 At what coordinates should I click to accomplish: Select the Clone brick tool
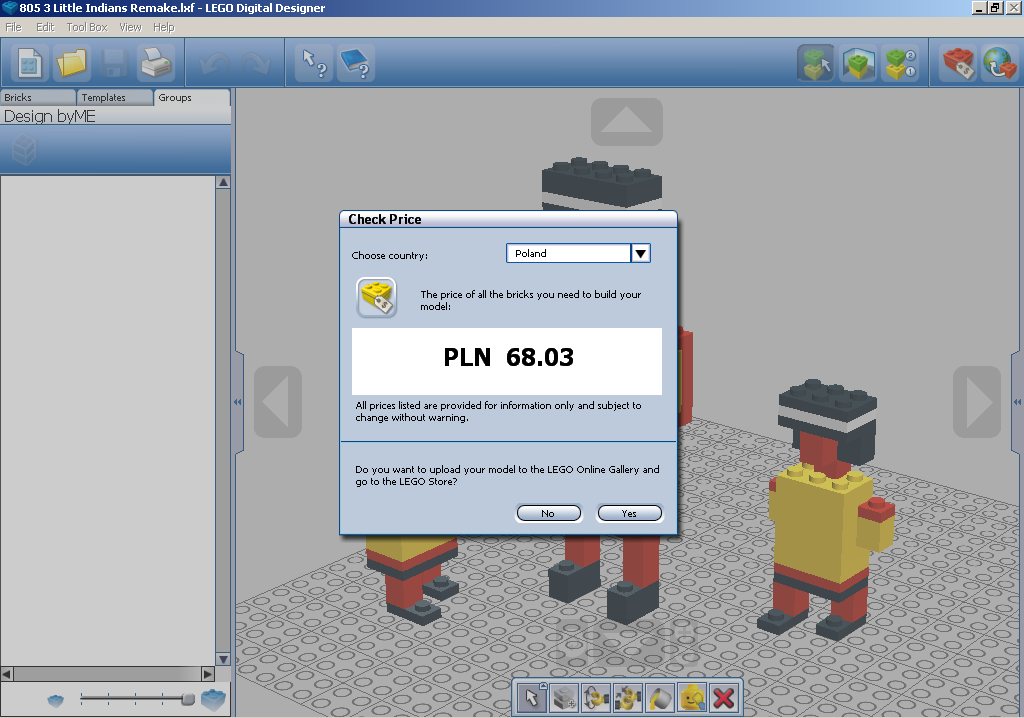pyautogui.click(x=564, y=698)
